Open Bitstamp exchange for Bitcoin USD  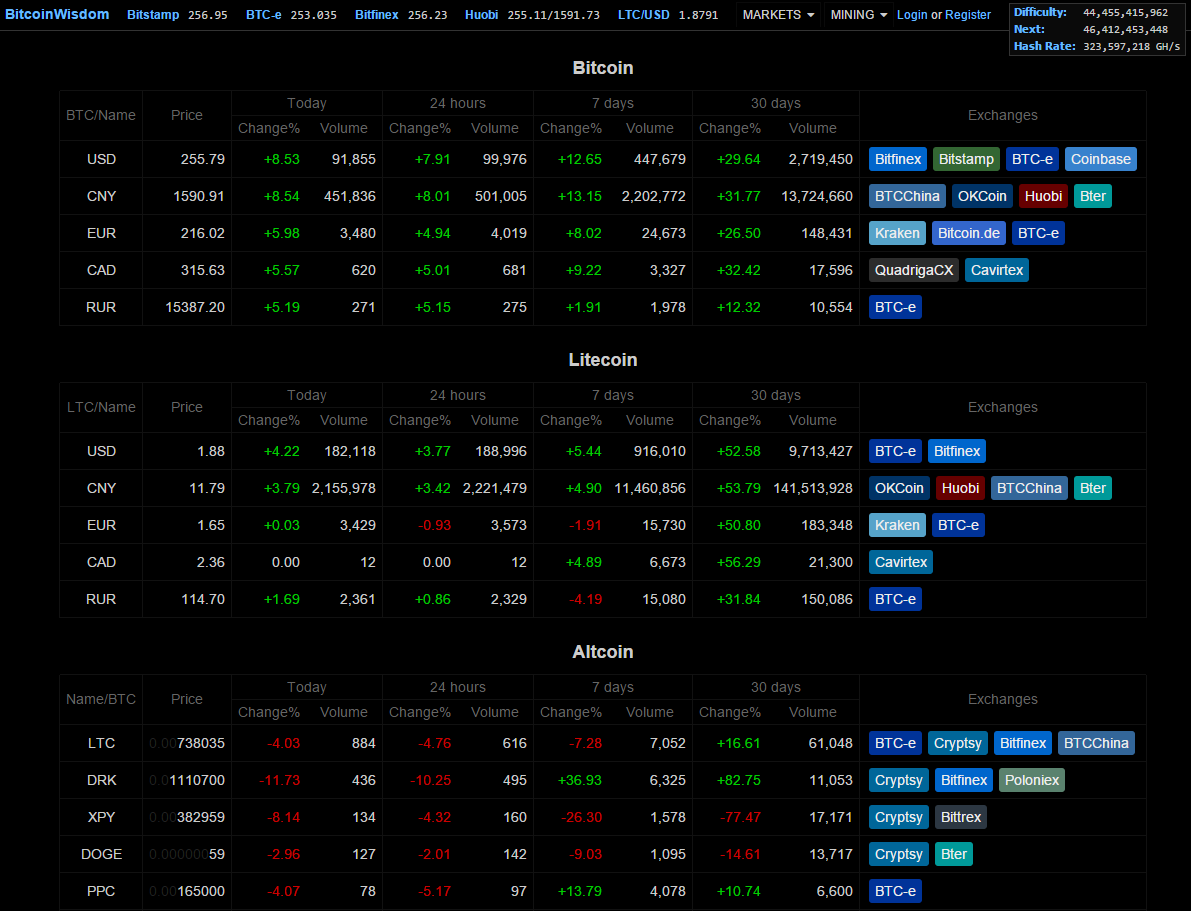click(966, 160)
